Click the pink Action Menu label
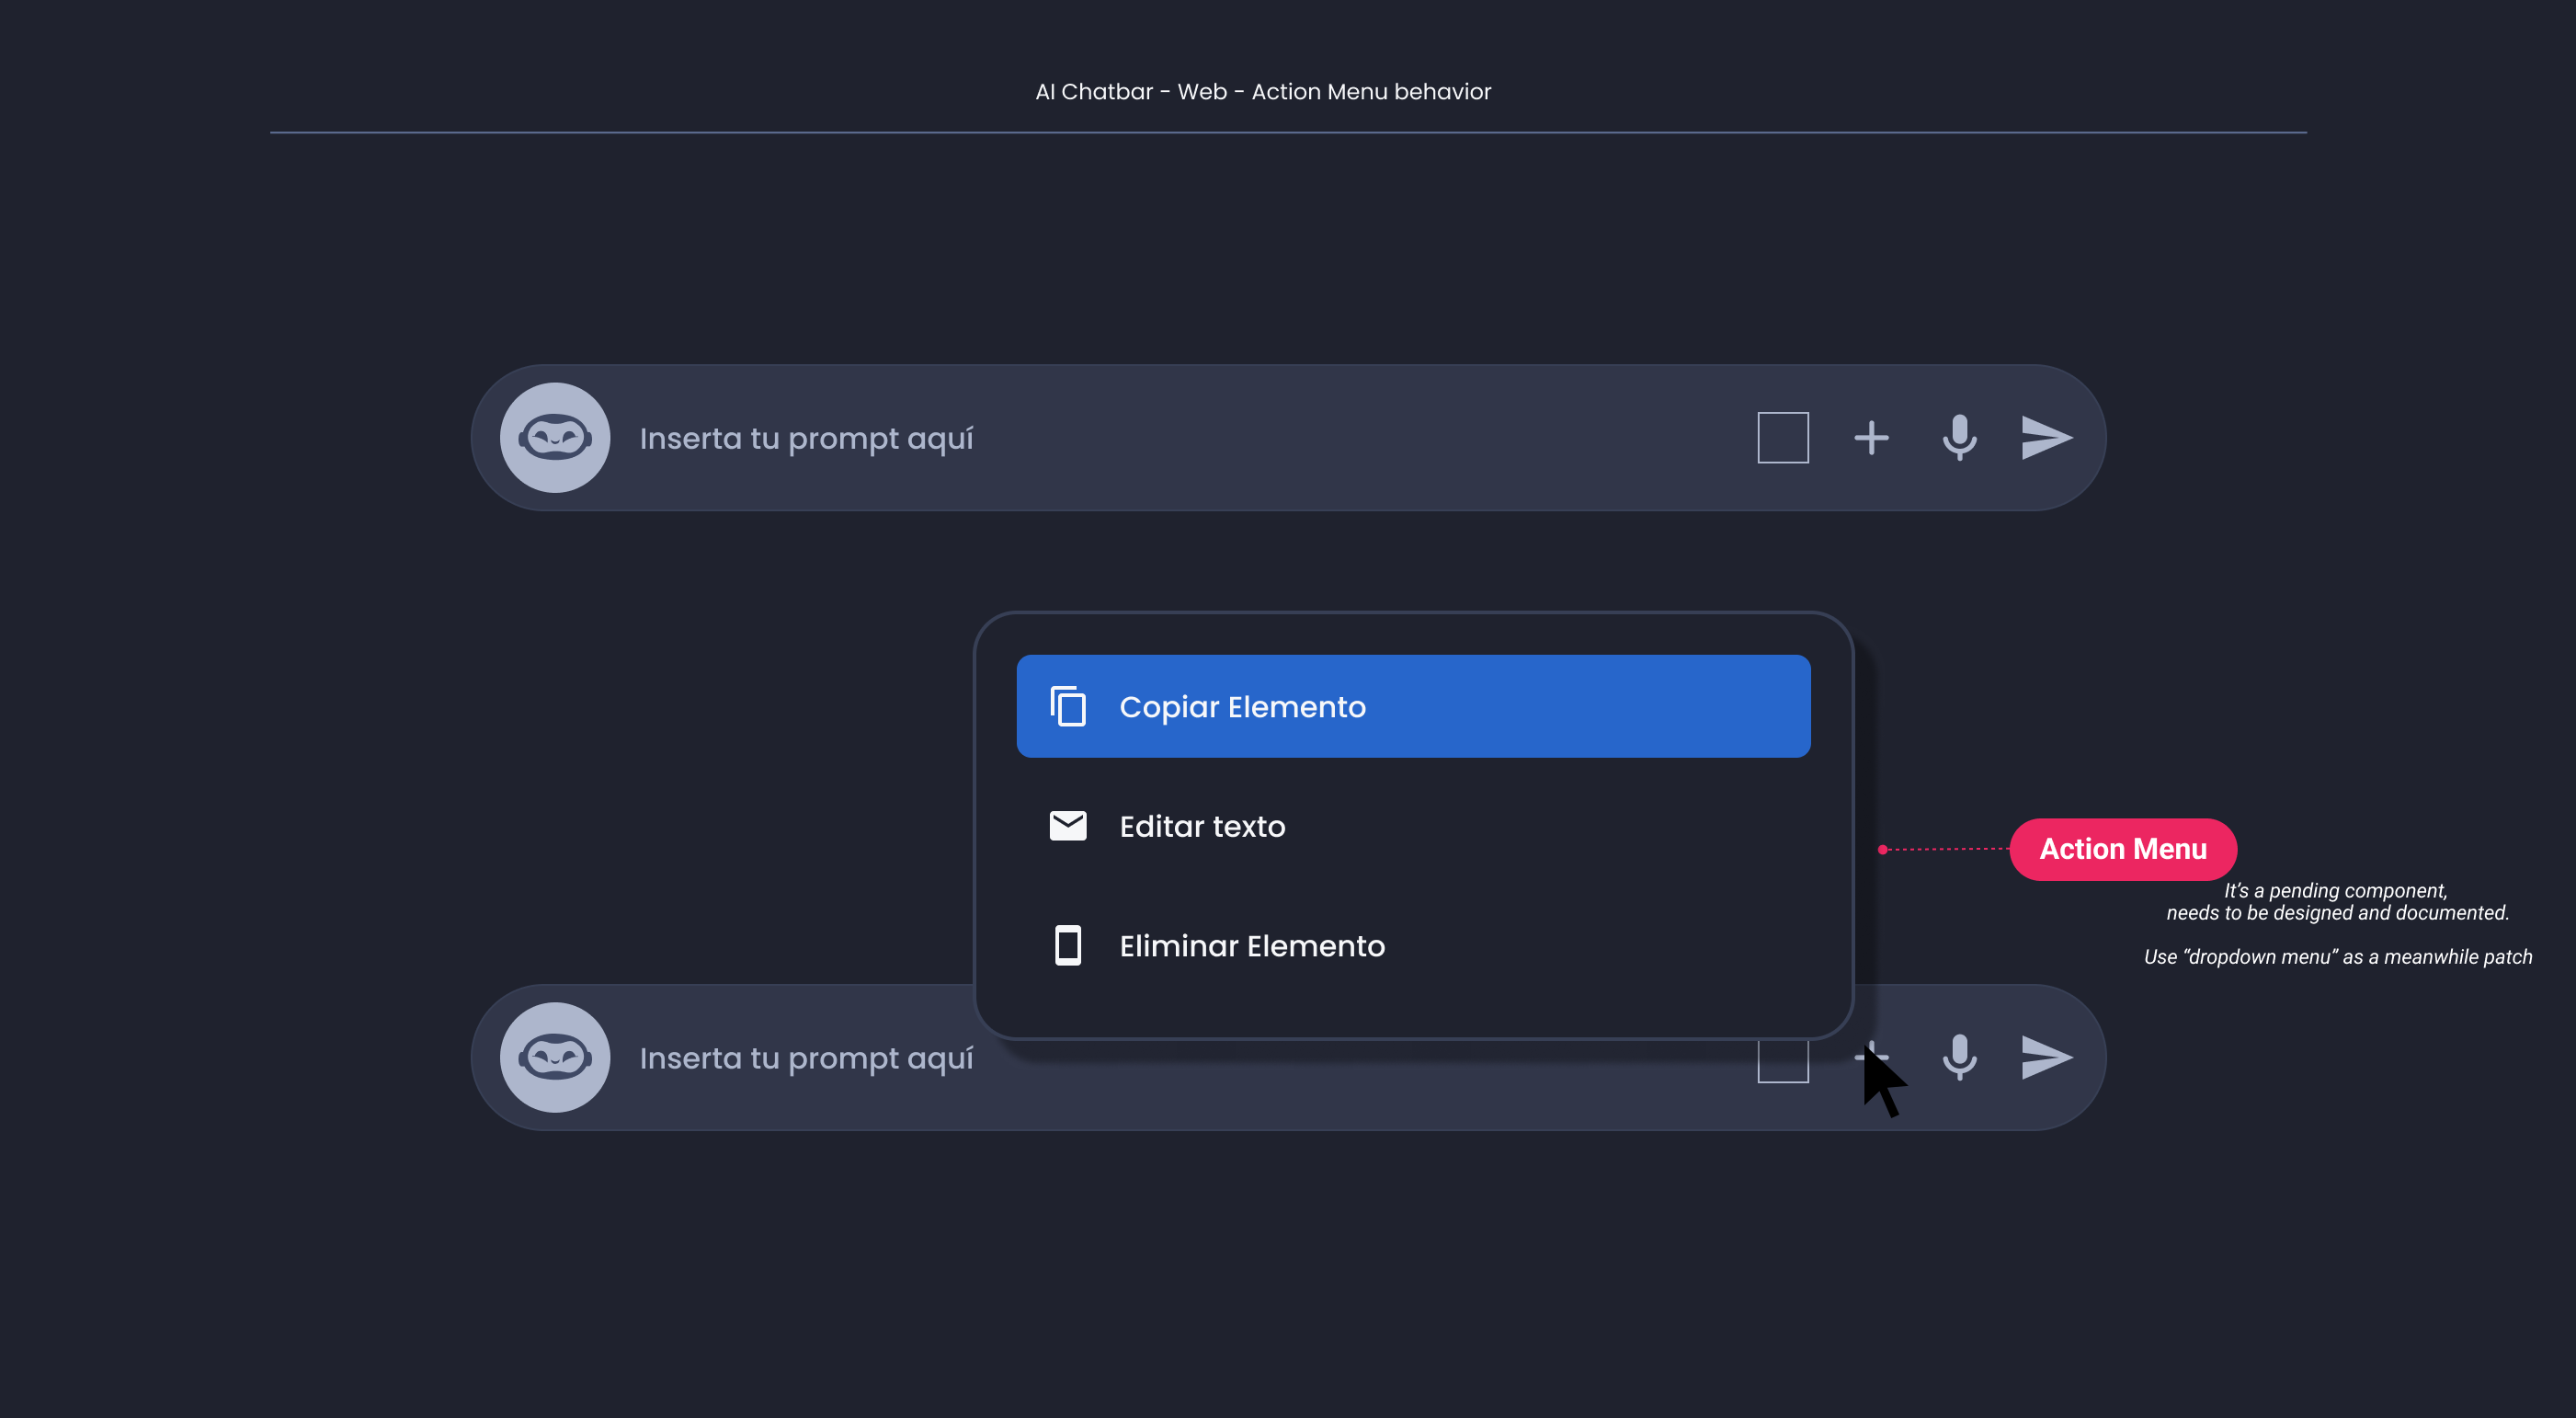Image resolution: width=2576 pixels, height=1418 pixels. point(2123,849)
